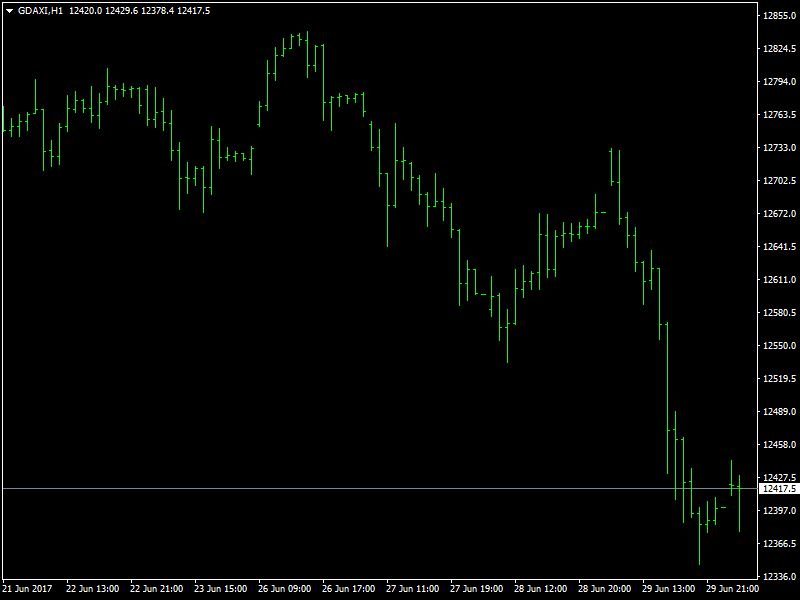Viewport: 800px width, 600px height.
Task: Select price scale label 12672.0
Action: pyautogui.click(x=779, y=214)
